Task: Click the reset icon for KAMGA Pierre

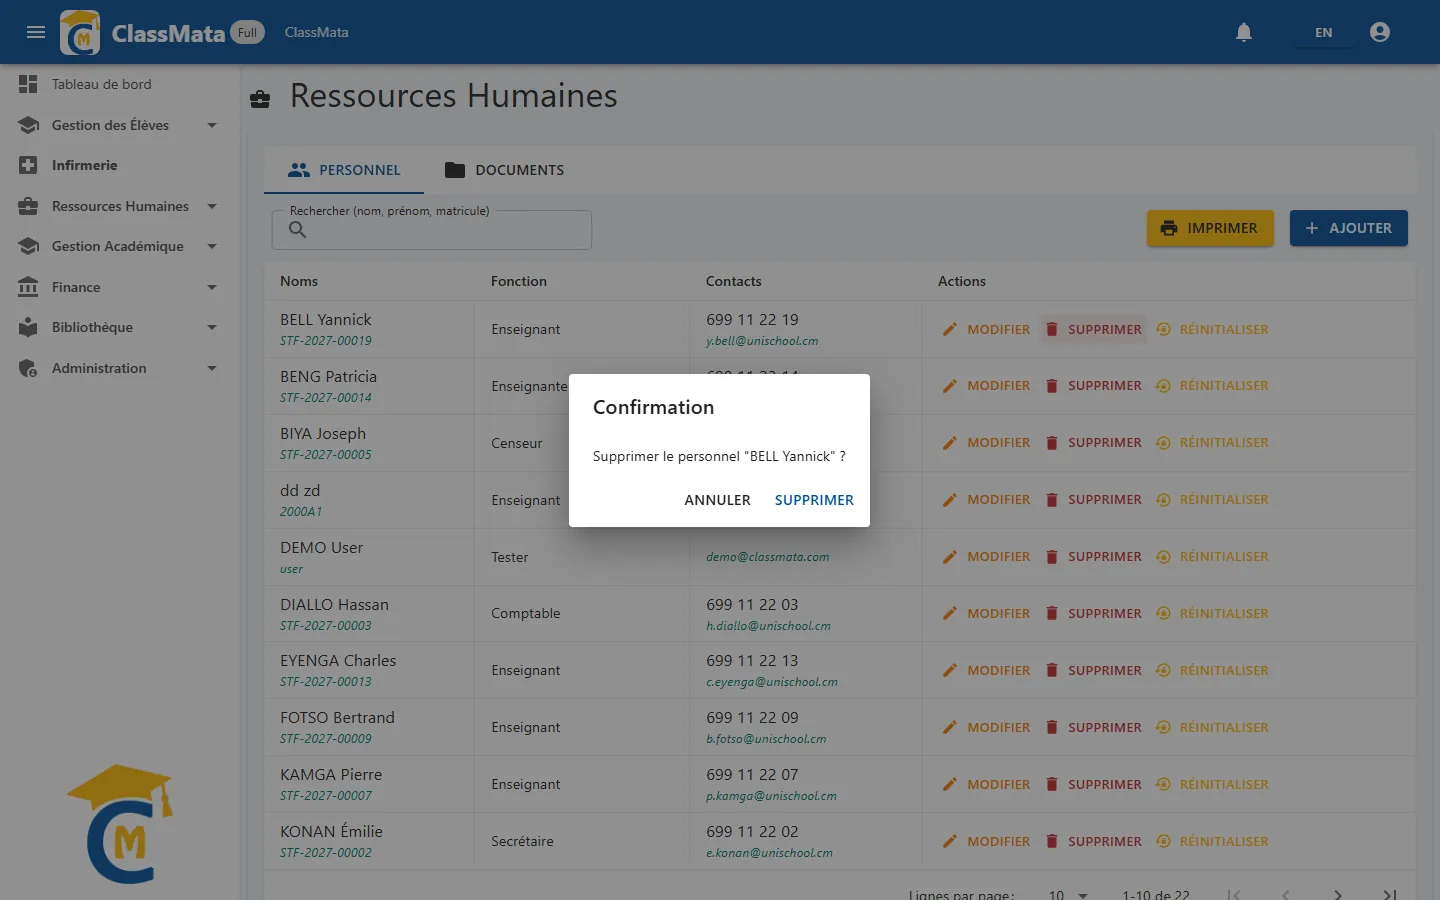Action: click(1163, 784)
